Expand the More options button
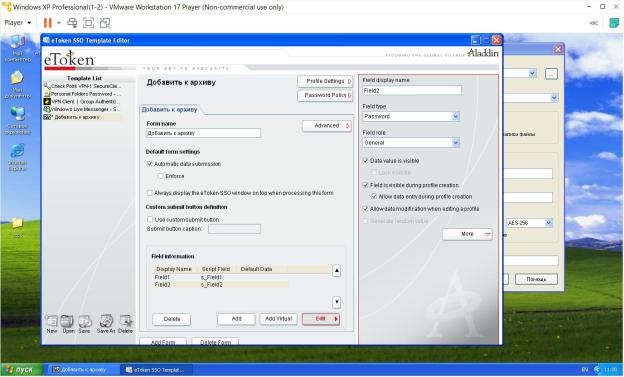The width and height of the screenshot is (624, 377). tap(467, 234)
